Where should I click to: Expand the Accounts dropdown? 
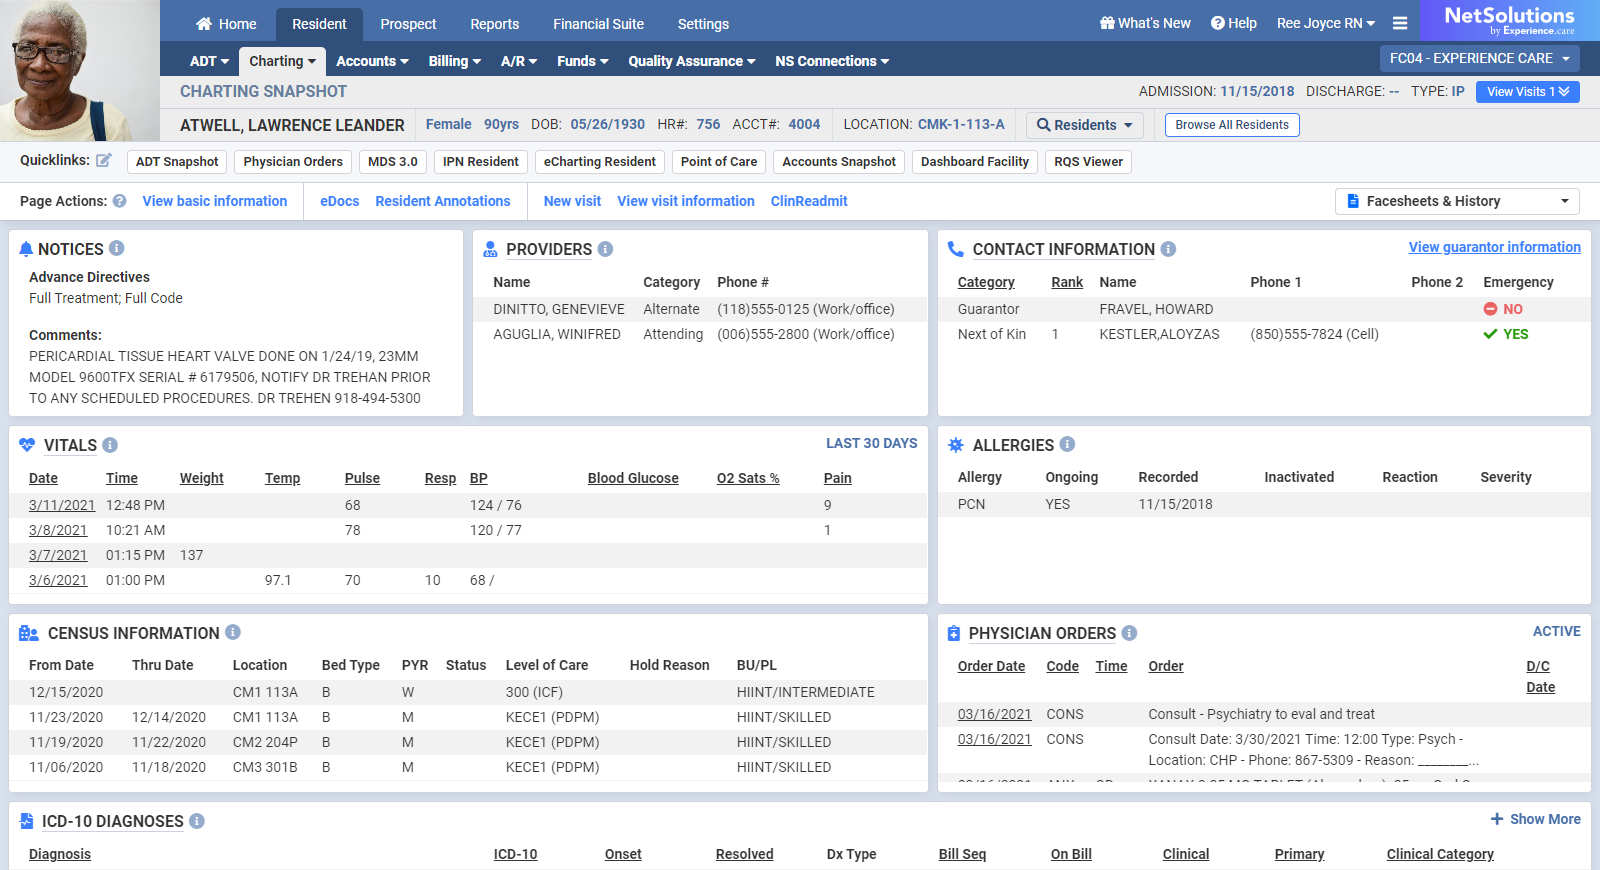tap(372, 61)
